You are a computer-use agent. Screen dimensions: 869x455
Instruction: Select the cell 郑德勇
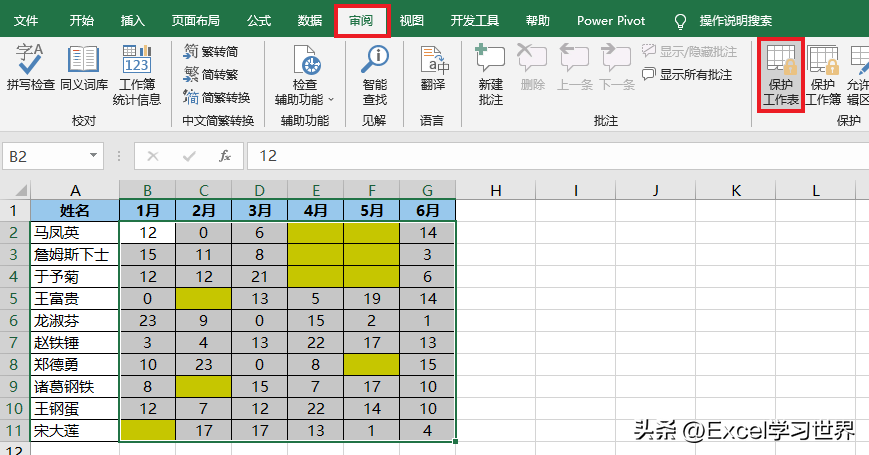click(x=75, y=365)
